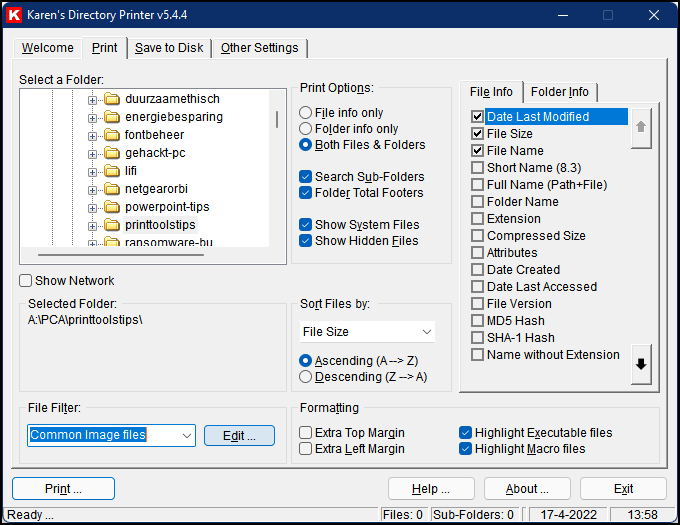
Task: Click the Print ... button
Action: click(63, 489)
